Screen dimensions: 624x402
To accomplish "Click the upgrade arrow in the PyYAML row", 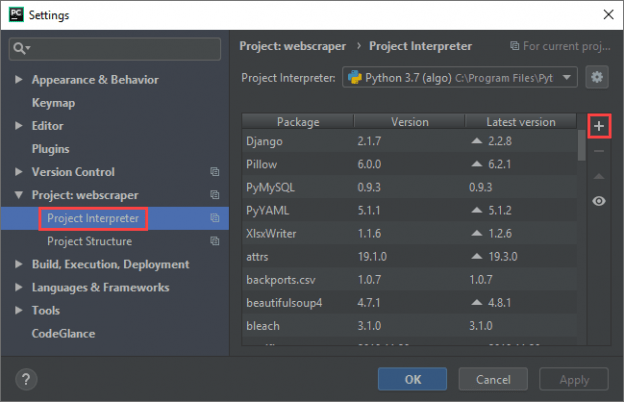I will coord(477,210).
